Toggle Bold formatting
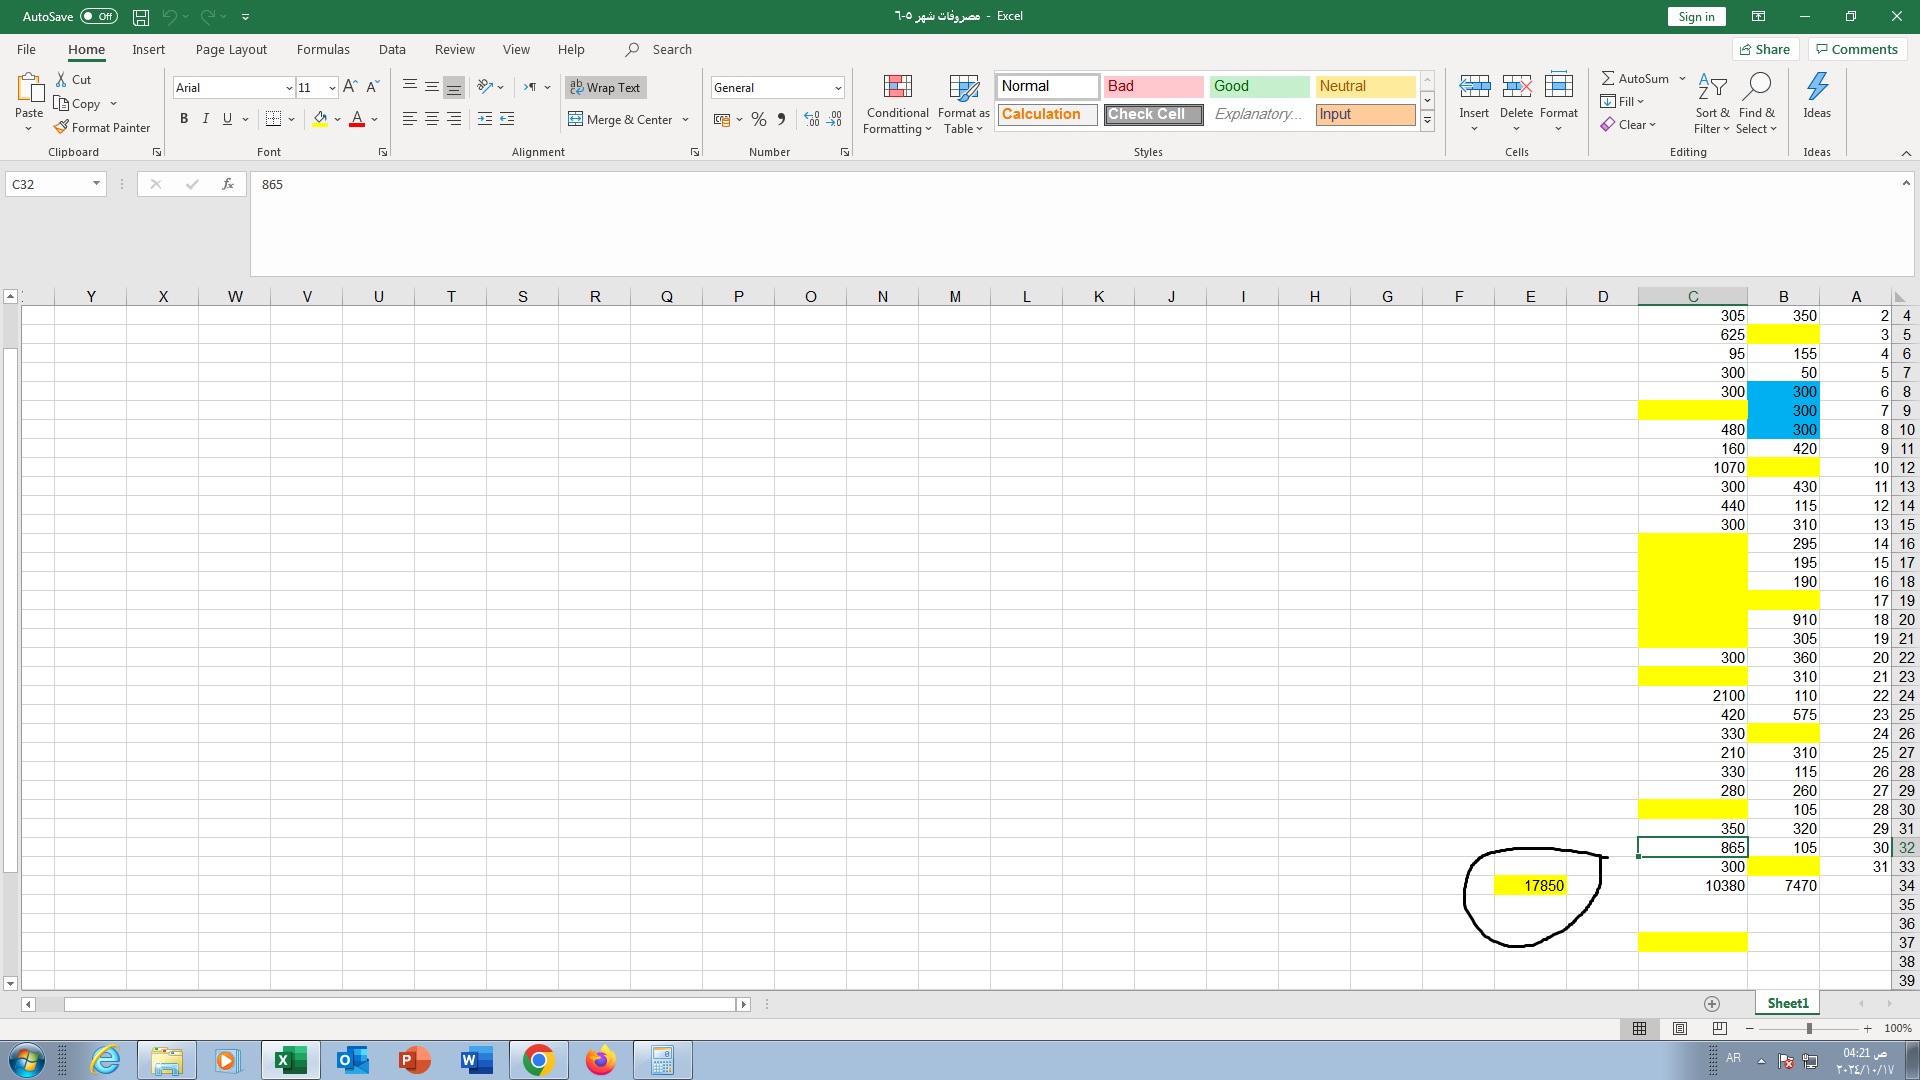Screen dimensions: 1920x1080 pos(184,119)
